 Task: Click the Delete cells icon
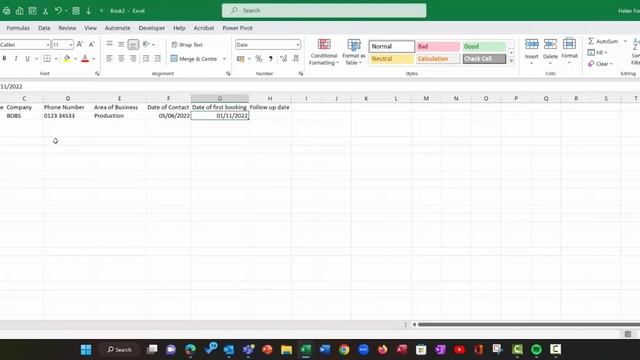point(550,44)
